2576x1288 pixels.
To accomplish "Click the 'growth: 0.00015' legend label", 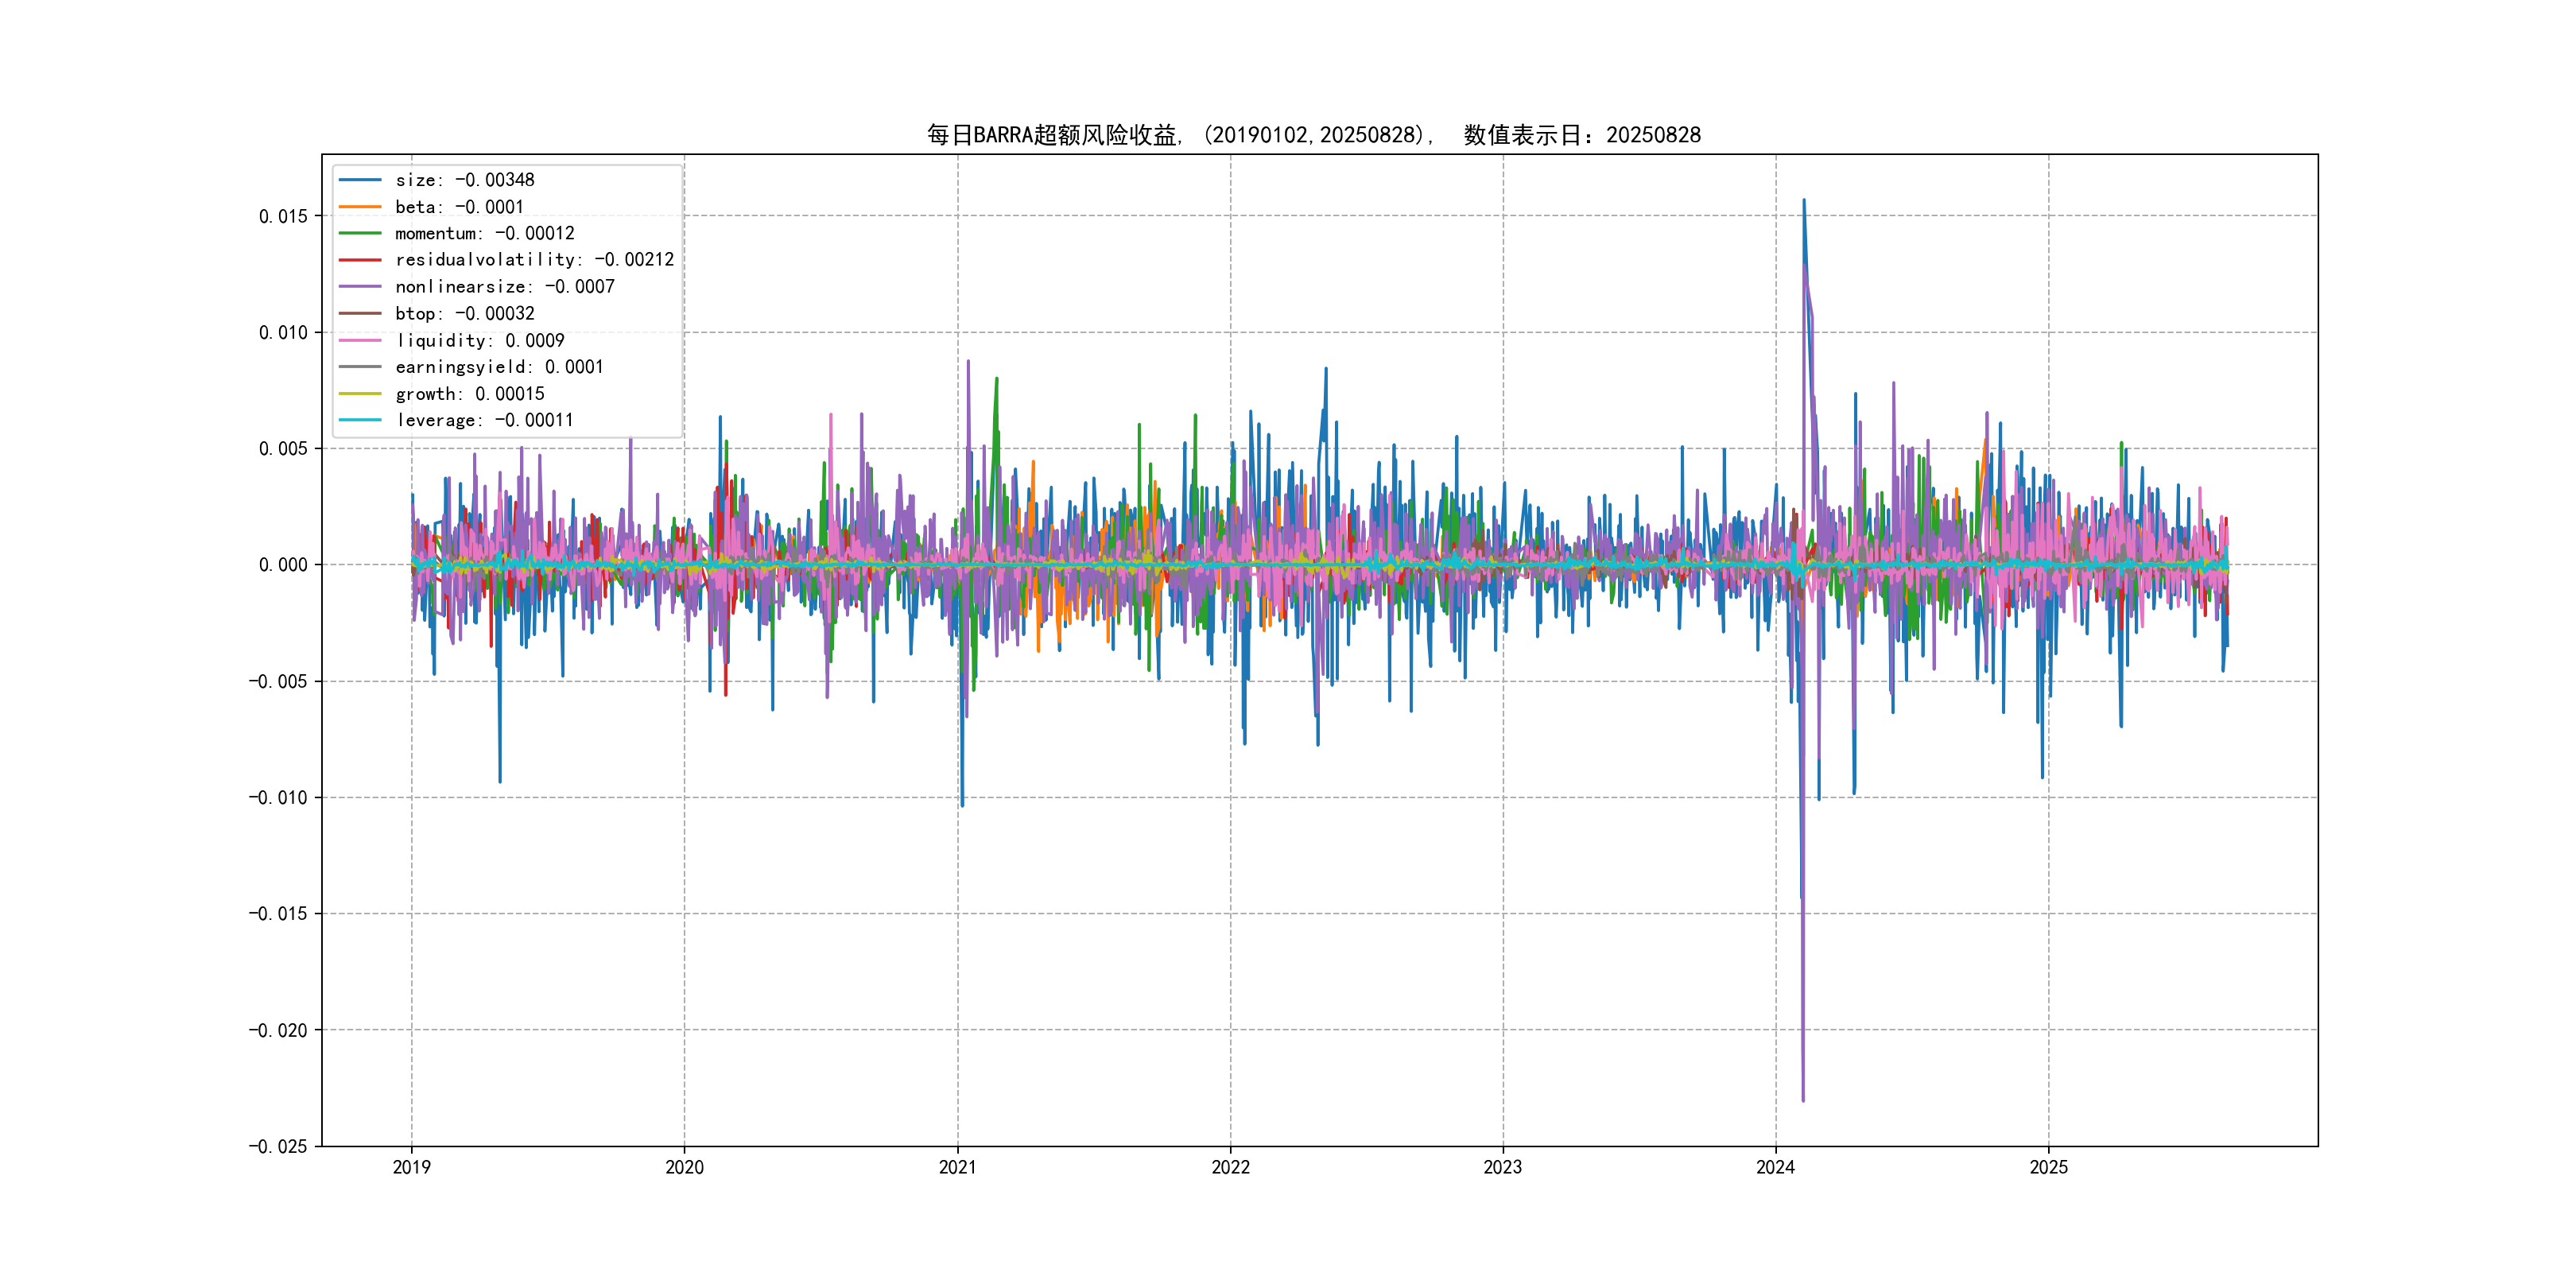I will tap(470, 394).
